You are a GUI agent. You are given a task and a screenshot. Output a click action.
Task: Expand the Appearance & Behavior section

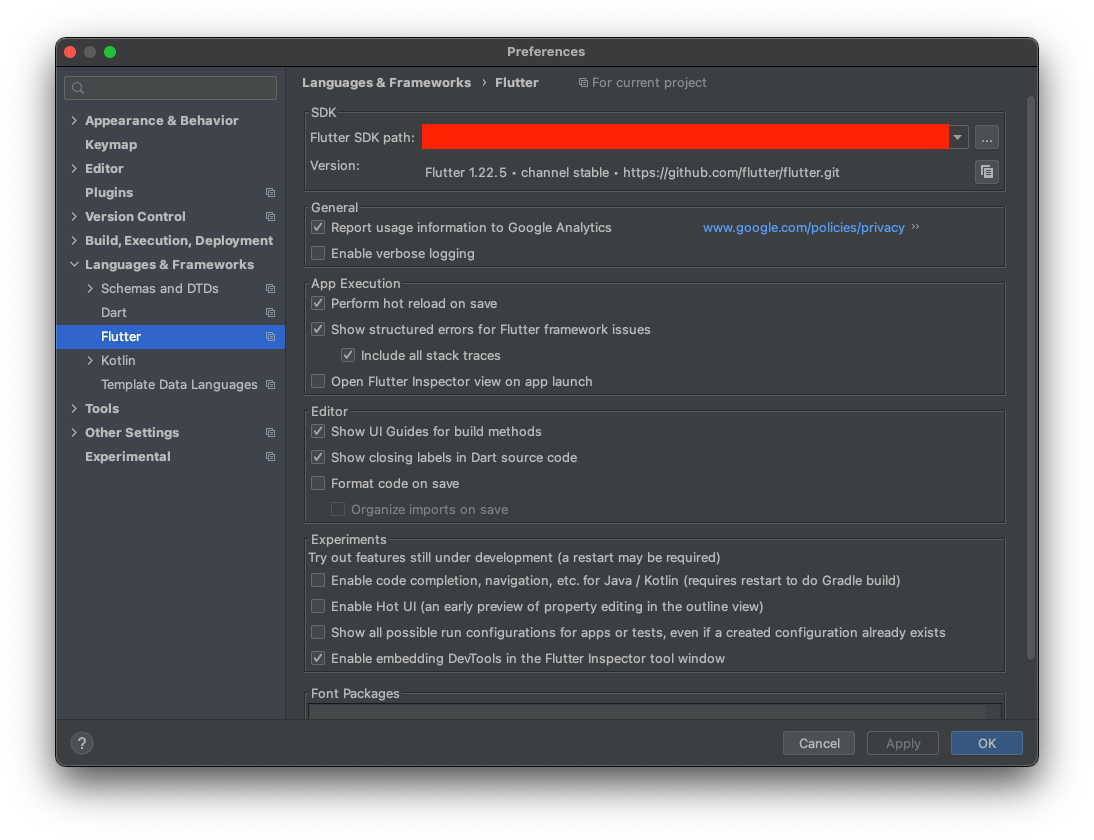pyautogui.click(x=72, y=120)
